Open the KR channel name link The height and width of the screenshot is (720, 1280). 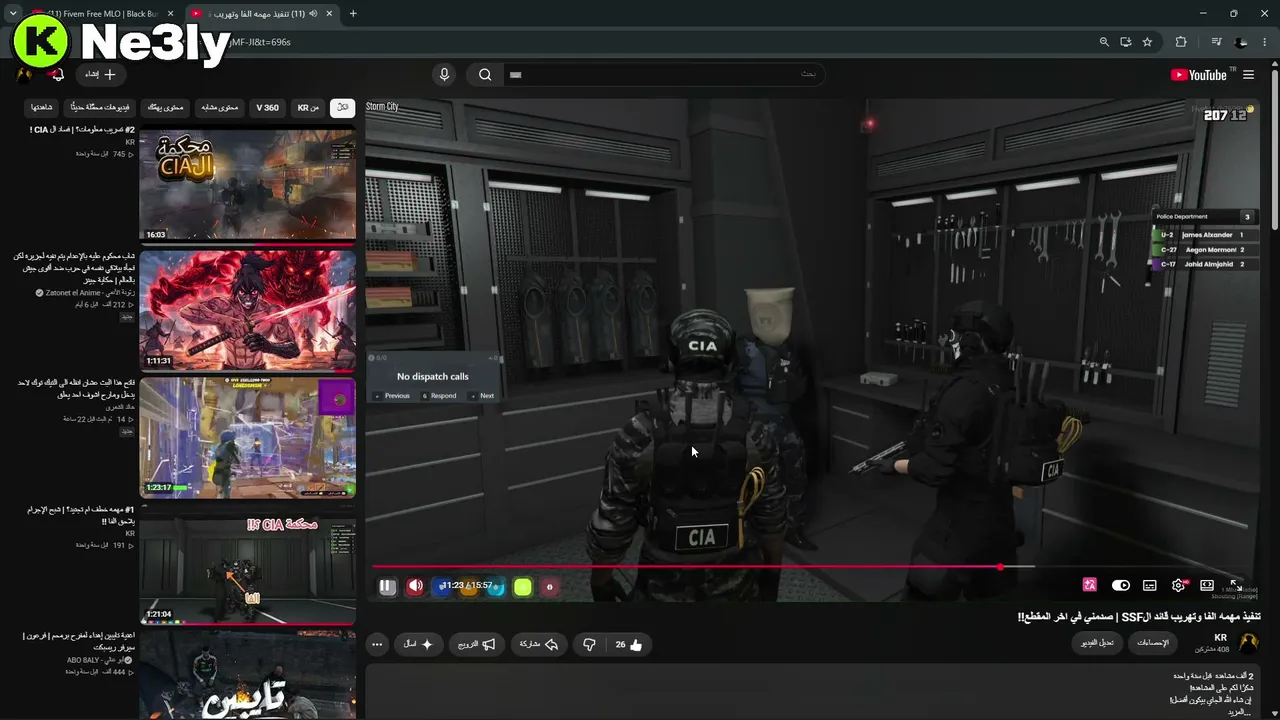click(1220, 638)
